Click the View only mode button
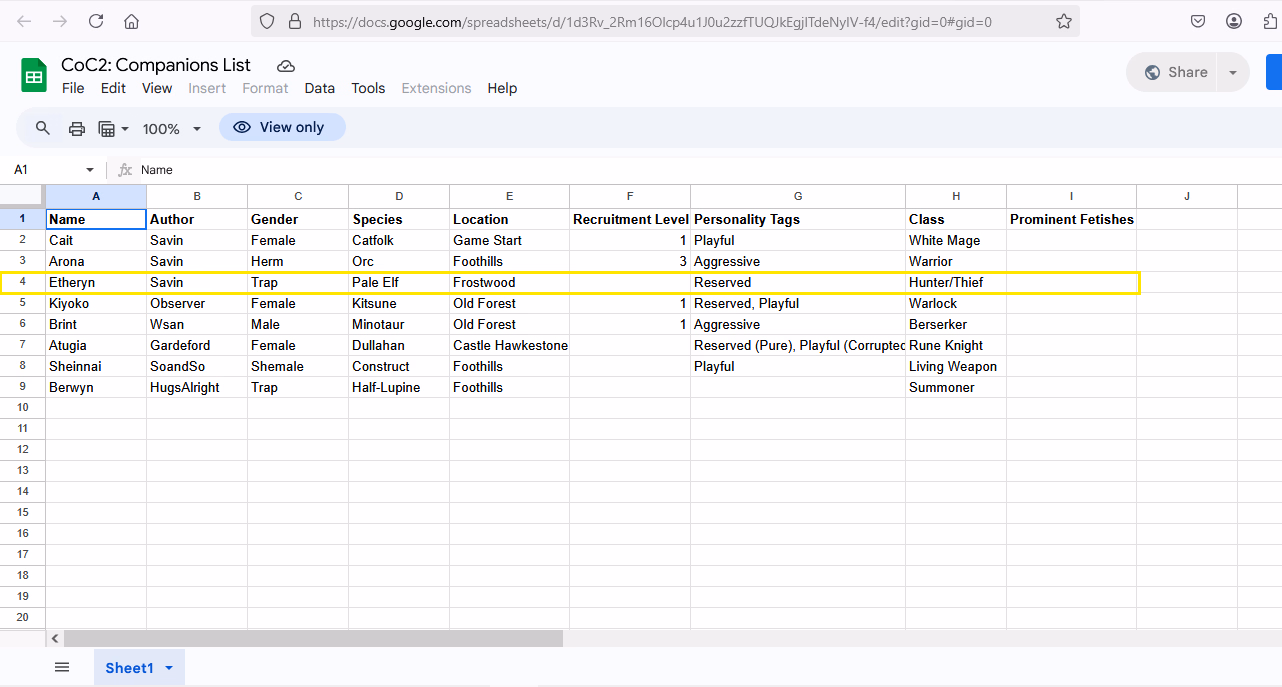This screenshot has width=1282, height=687. click(x=282, y=127)
